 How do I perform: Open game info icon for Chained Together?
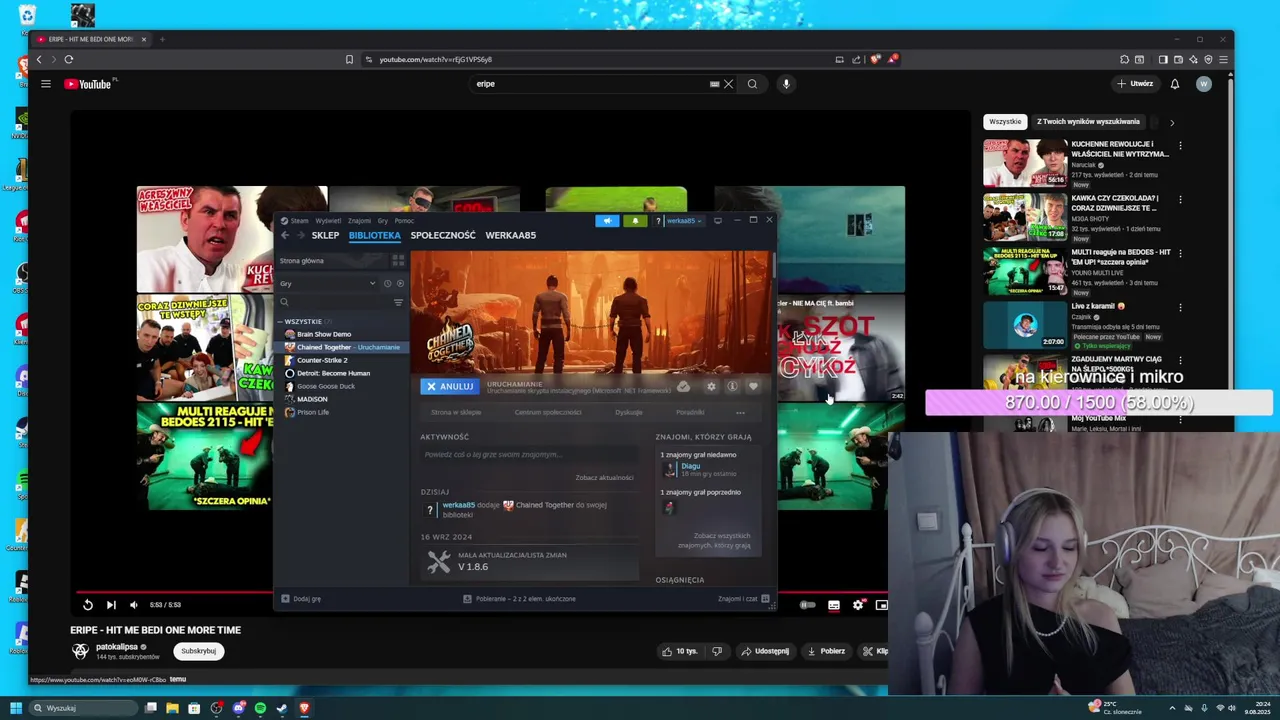click(732, 386)
